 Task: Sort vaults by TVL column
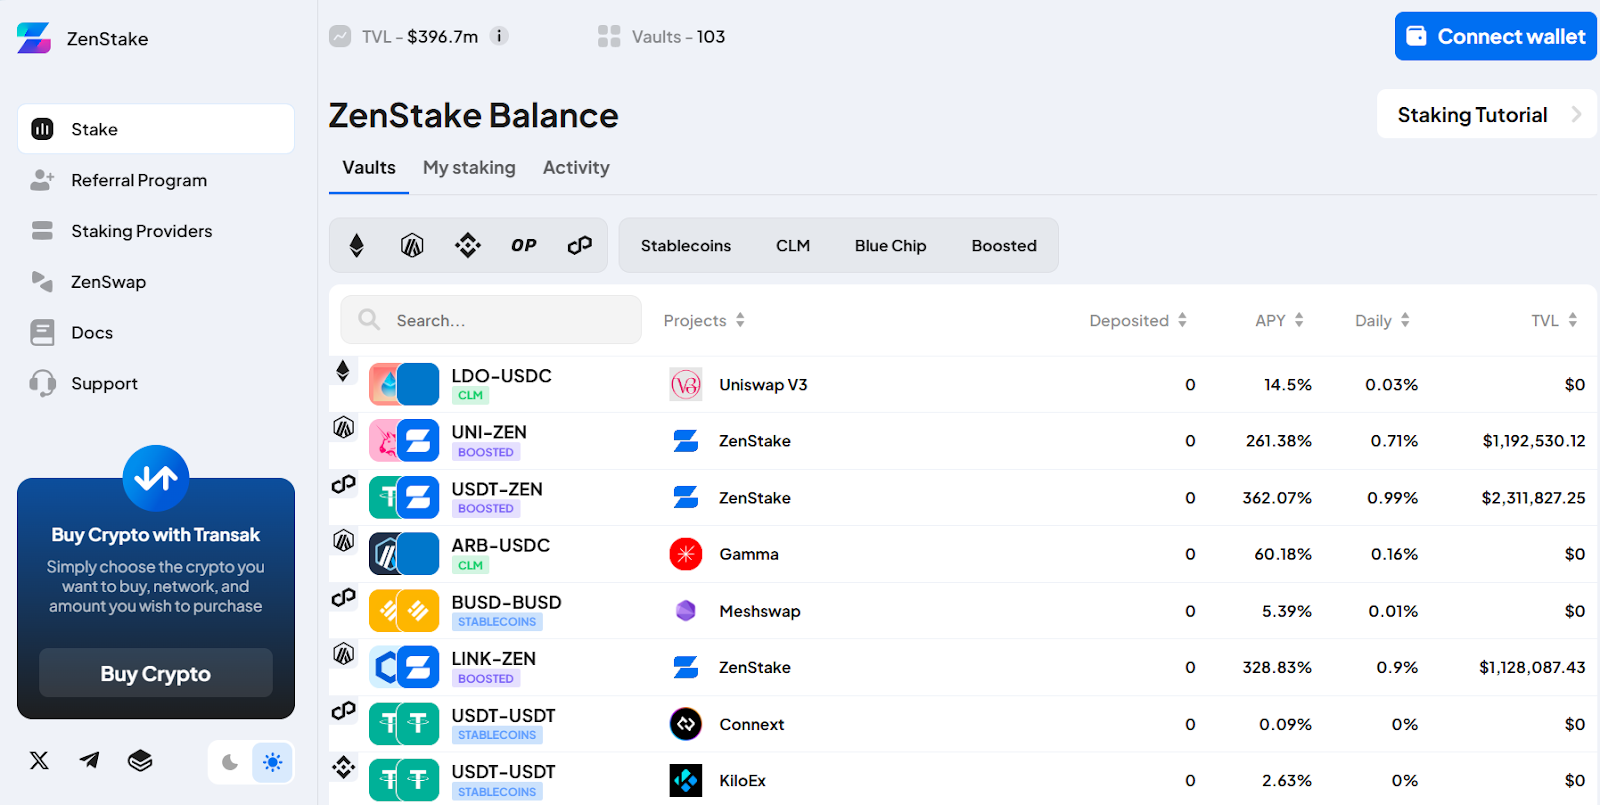click(x=1554, y=320)
